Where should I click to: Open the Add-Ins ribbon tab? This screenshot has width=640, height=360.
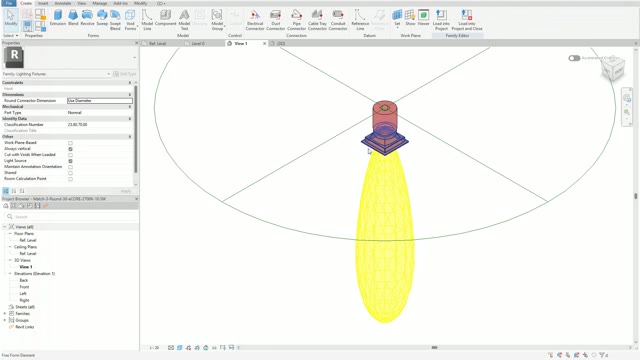(120, 3)
